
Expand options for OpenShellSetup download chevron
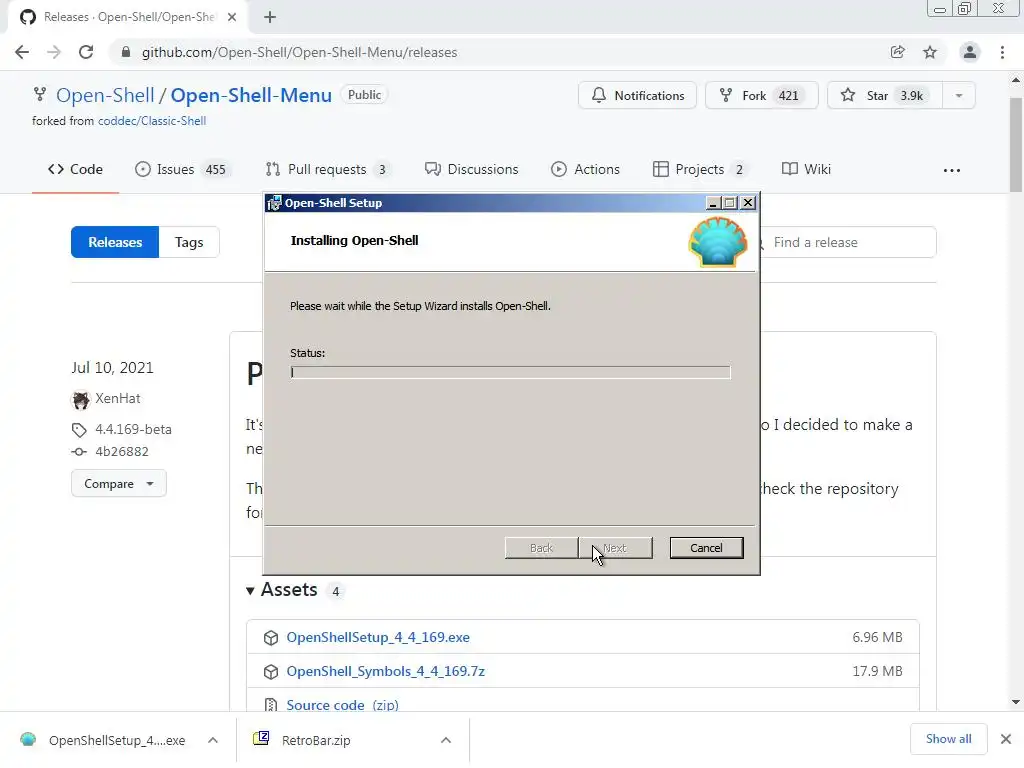213,740
